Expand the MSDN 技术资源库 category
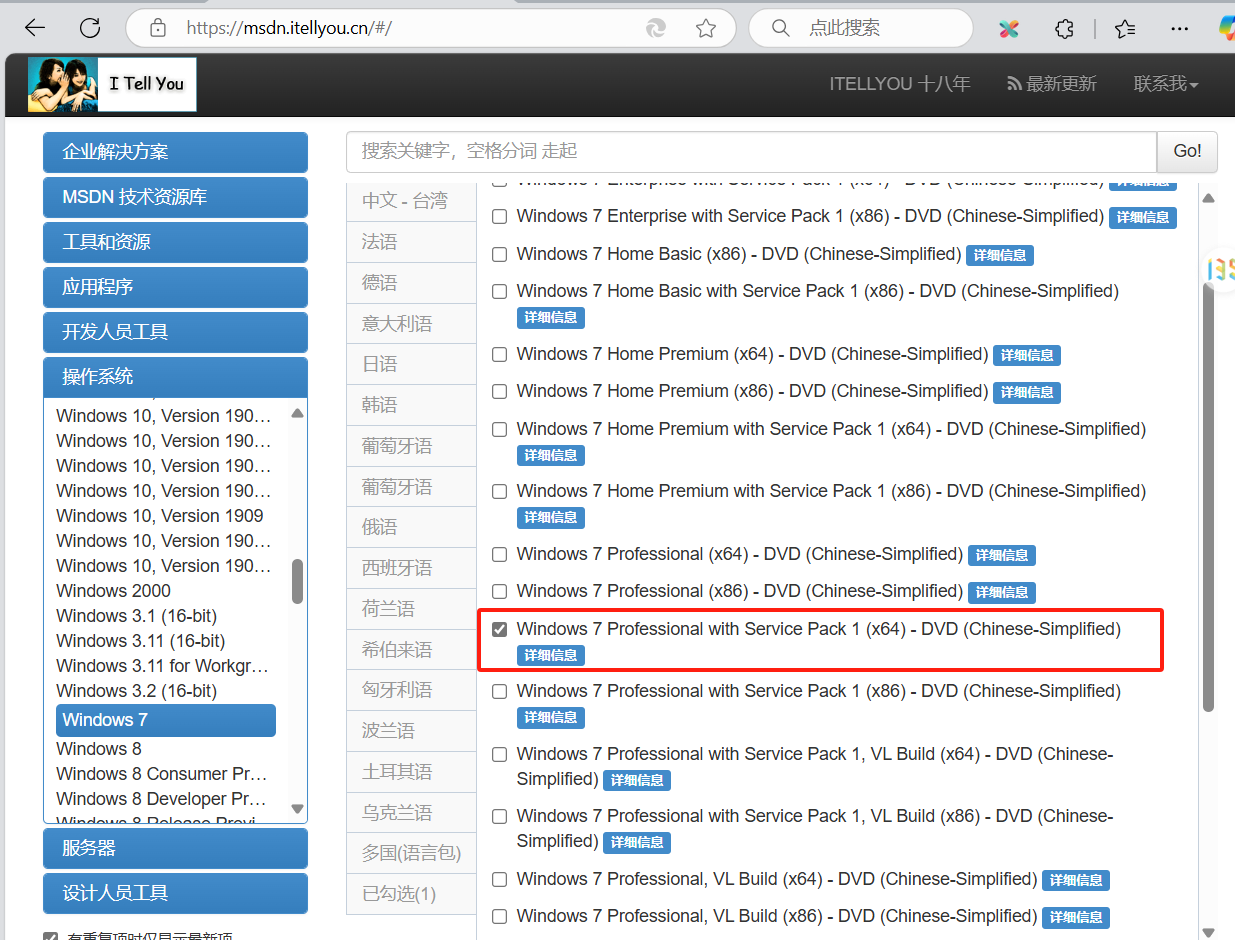Viewport: 1235px width, 940px height. (175, 197)
